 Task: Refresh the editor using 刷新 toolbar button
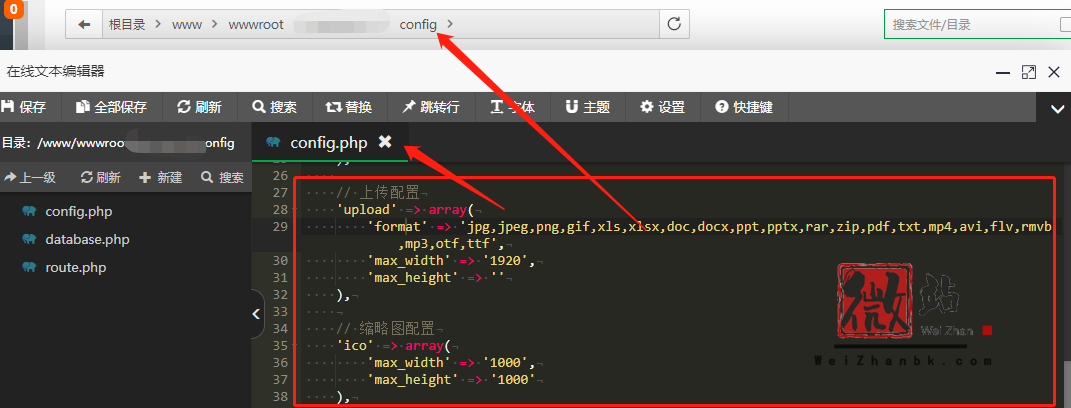[x=199, y=107]
